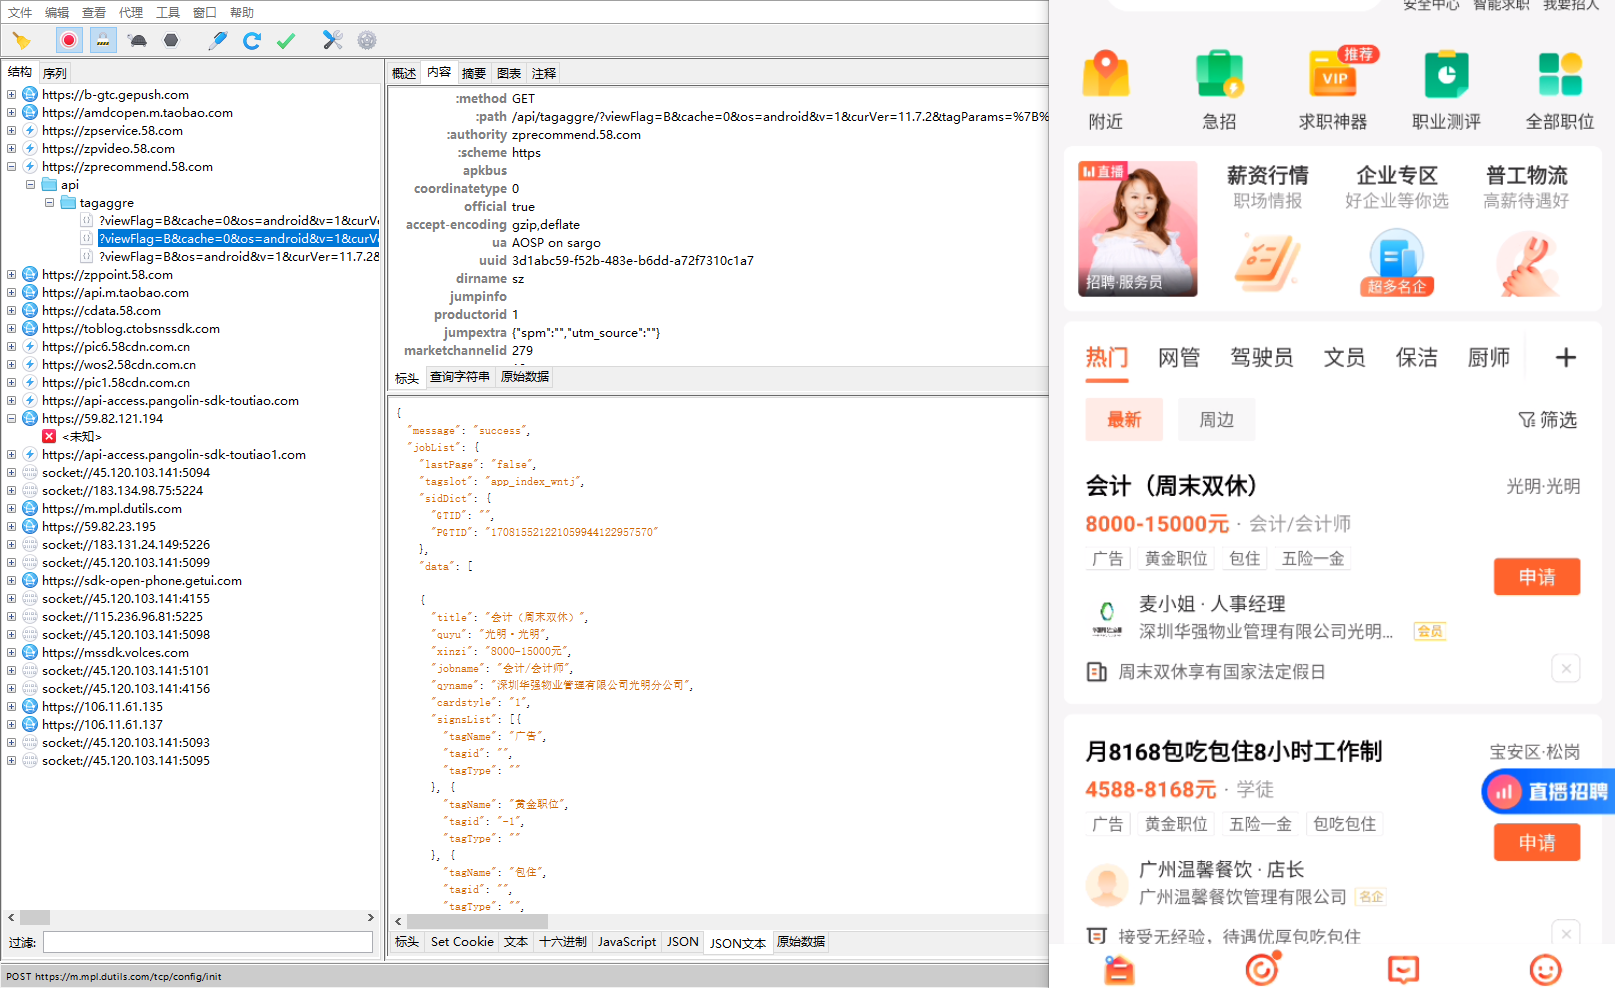Collapse the tagaggre folder node
Image resolution: width=1615 pixels, height=988 pixels.
(x=49, y=203)
